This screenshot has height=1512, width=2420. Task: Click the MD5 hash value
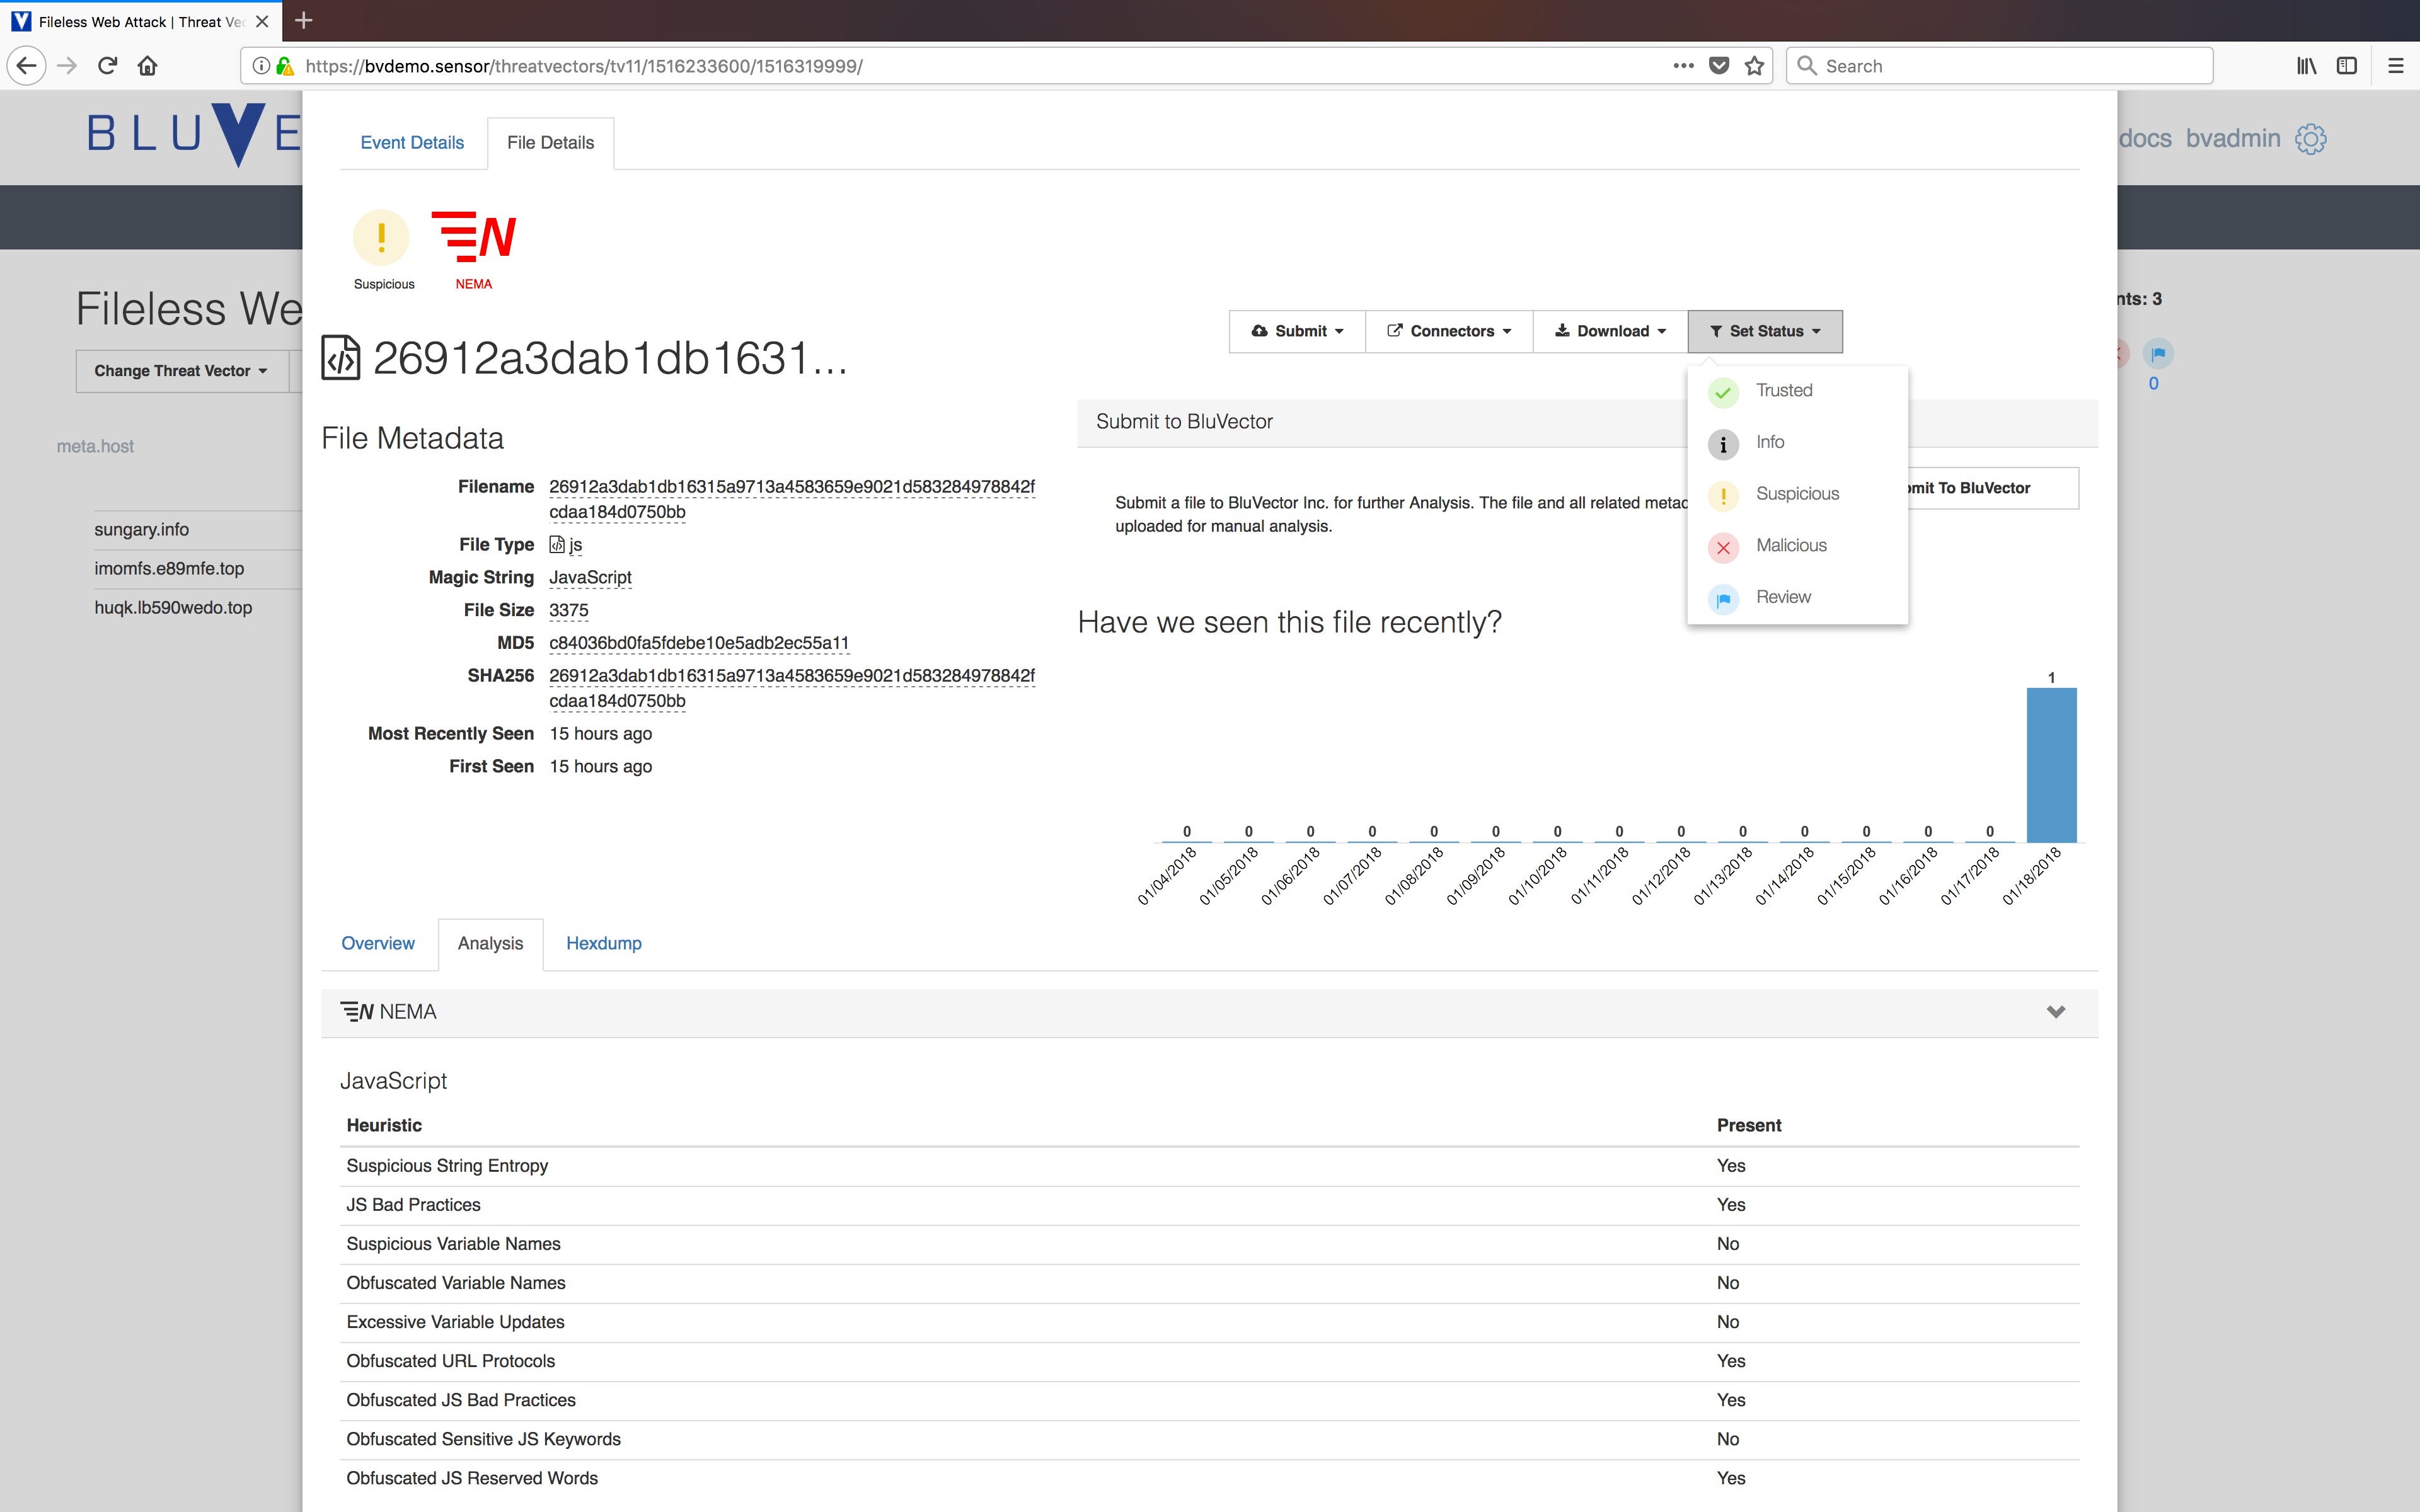(x=699, y=643)
